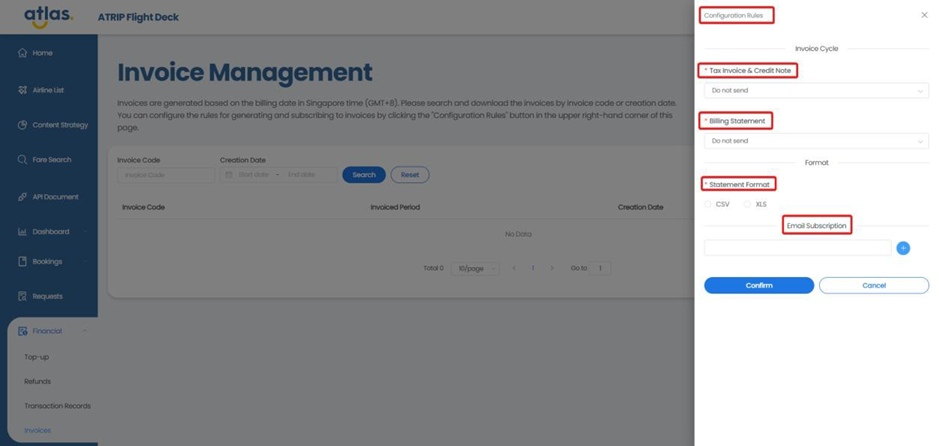Collapse the Financial menu section
Viewport: 939px width, 446px height.
[85, 331]
